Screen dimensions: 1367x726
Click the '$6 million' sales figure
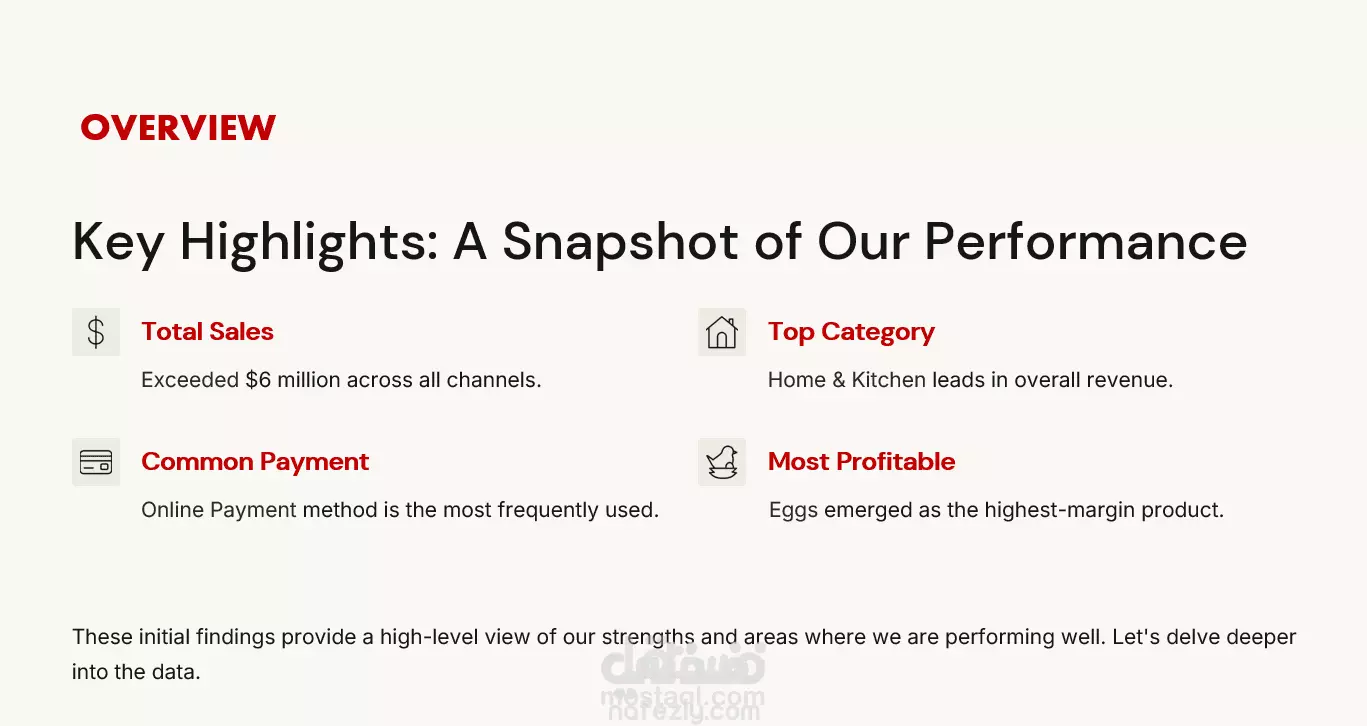coord(293,380)
